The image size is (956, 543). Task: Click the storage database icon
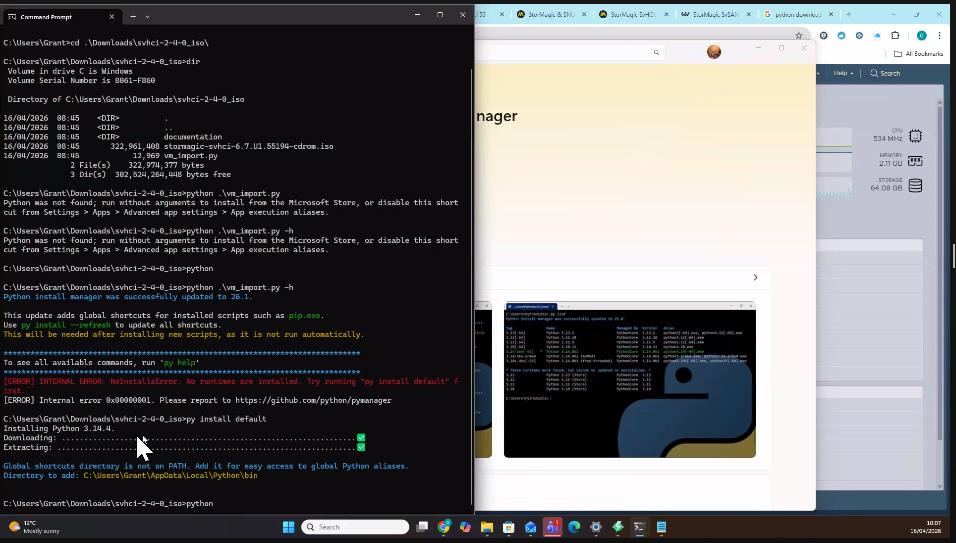pos(915,185)
